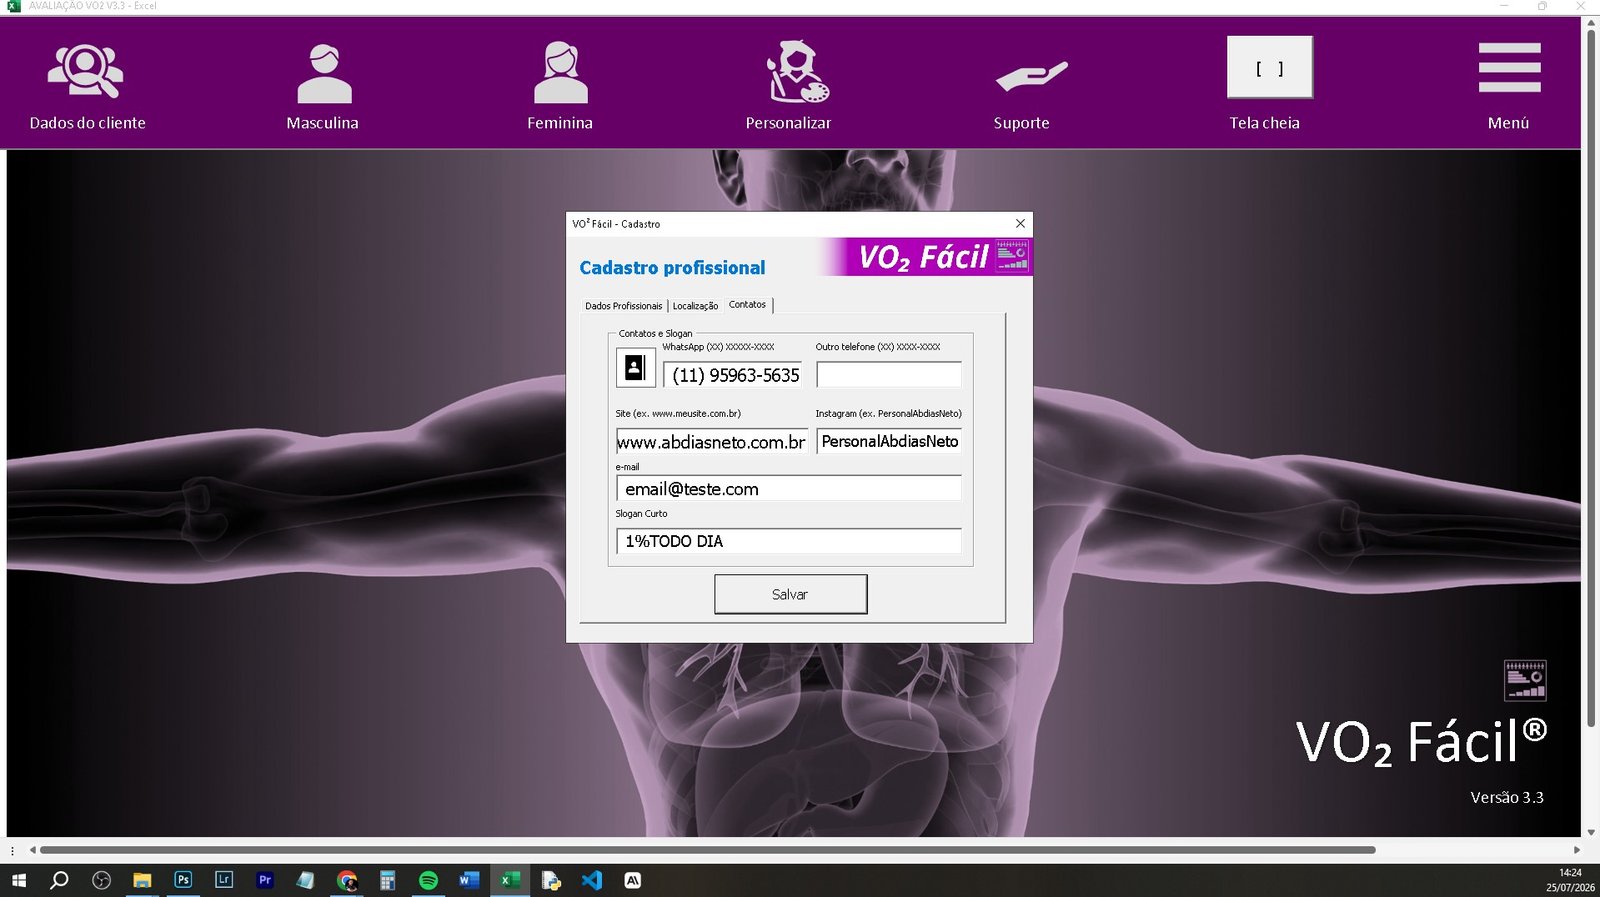Open the Personalizar painter icon
This screenshot has height=897, width=1600.
797,71
